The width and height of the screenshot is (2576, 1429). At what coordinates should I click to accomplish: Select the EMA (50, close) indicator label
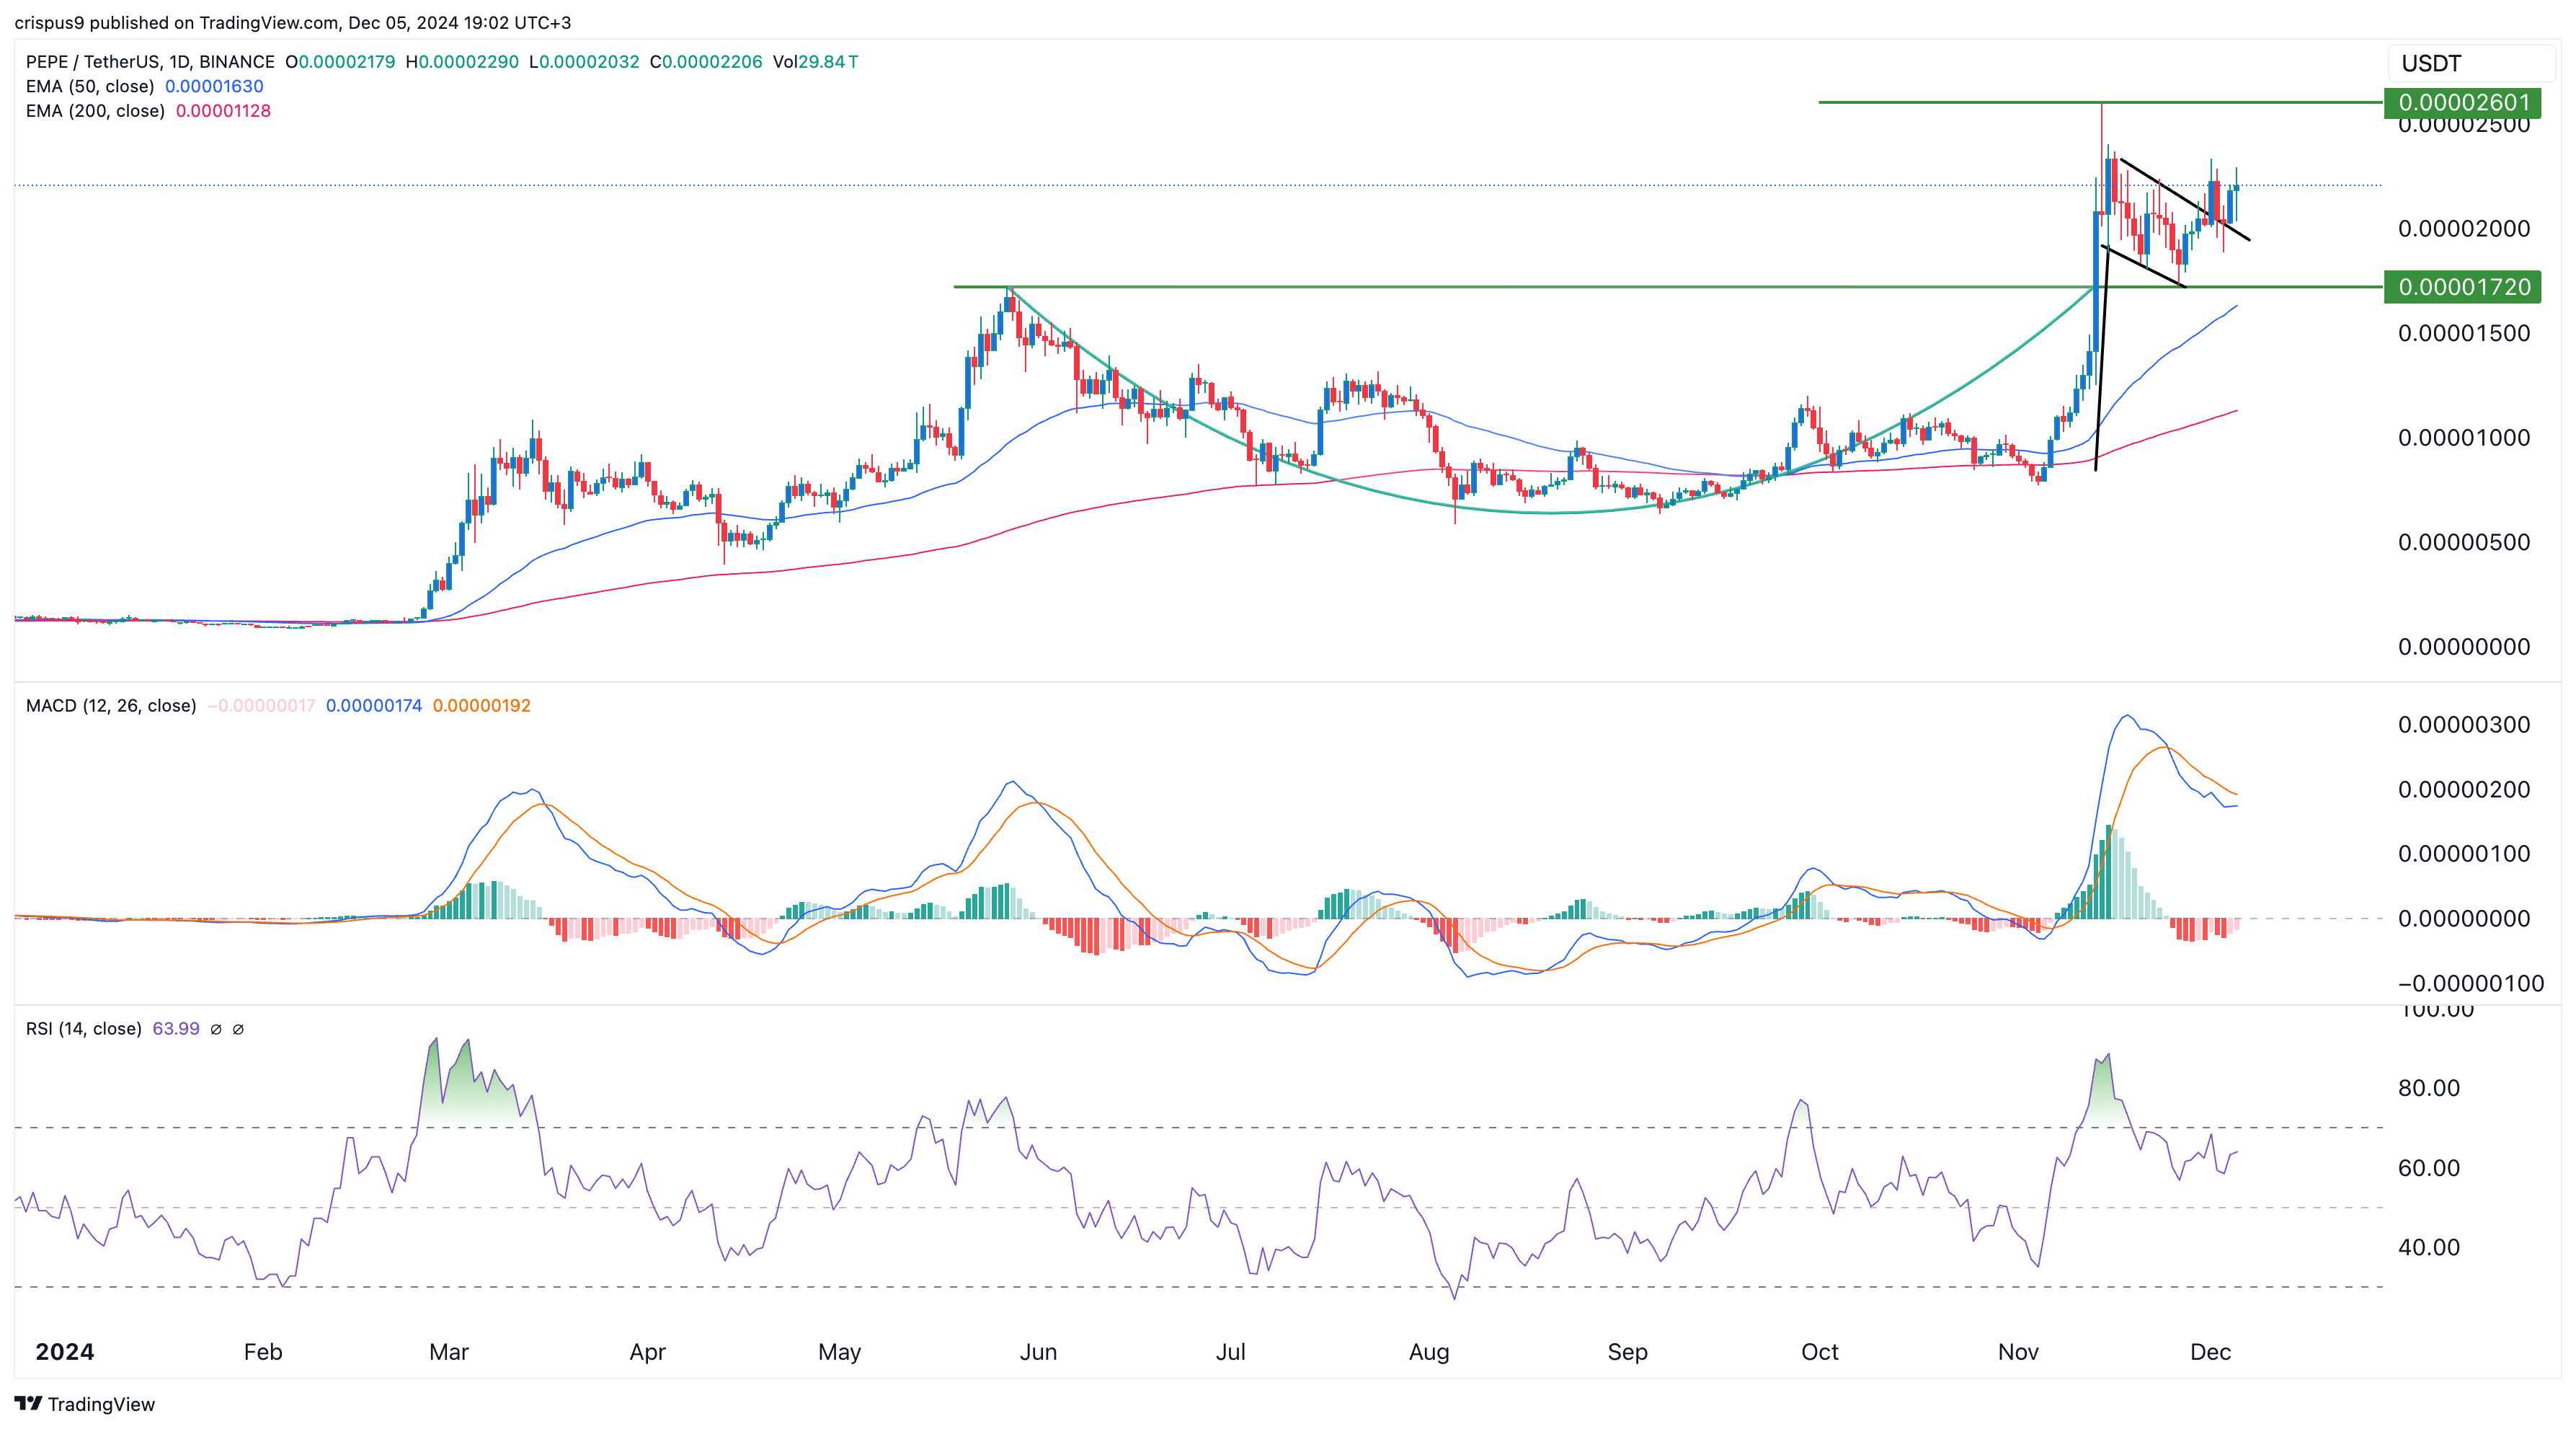click(x=90, y=86)
